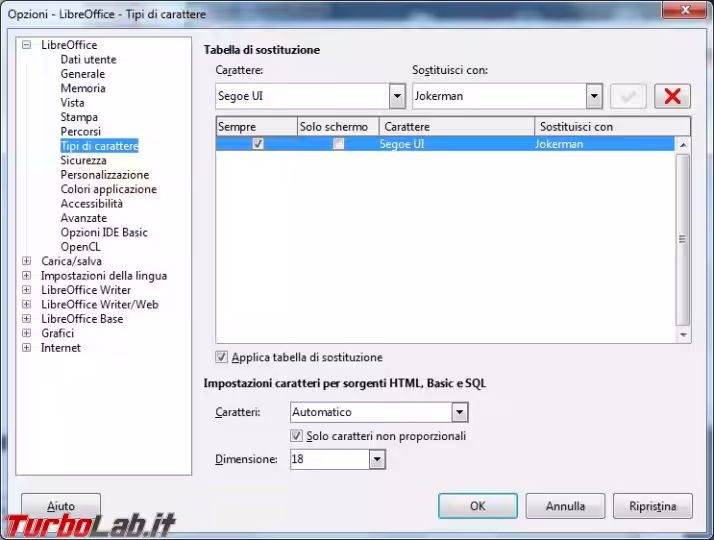Click the Jokerman cell in the substitution row

tap(559, 144)
